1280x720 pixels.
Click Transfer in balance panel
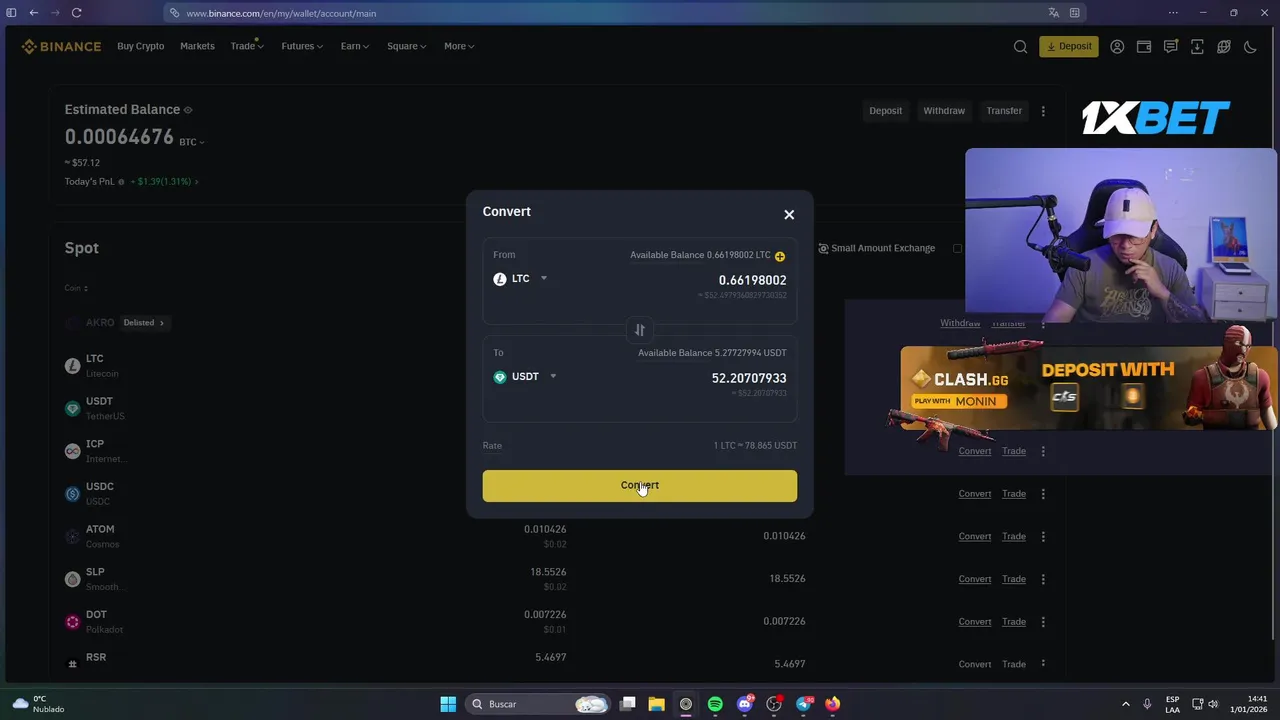pos(1004,111)
